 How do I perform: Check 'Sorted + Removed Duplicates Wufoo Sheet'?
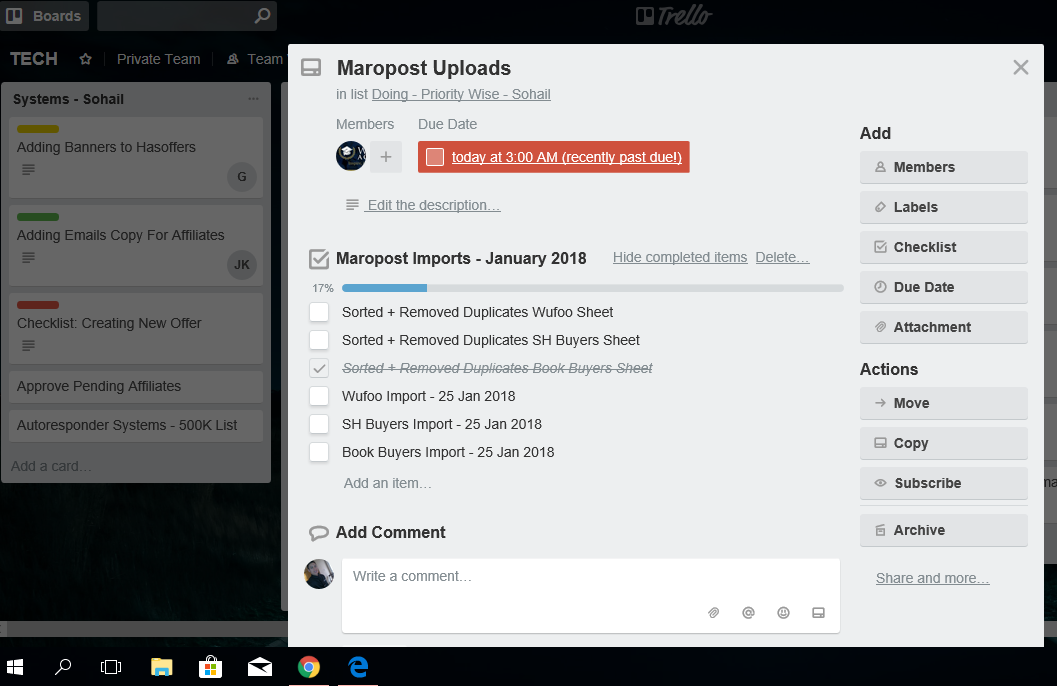pyautogui.click(x=319, y=312)
